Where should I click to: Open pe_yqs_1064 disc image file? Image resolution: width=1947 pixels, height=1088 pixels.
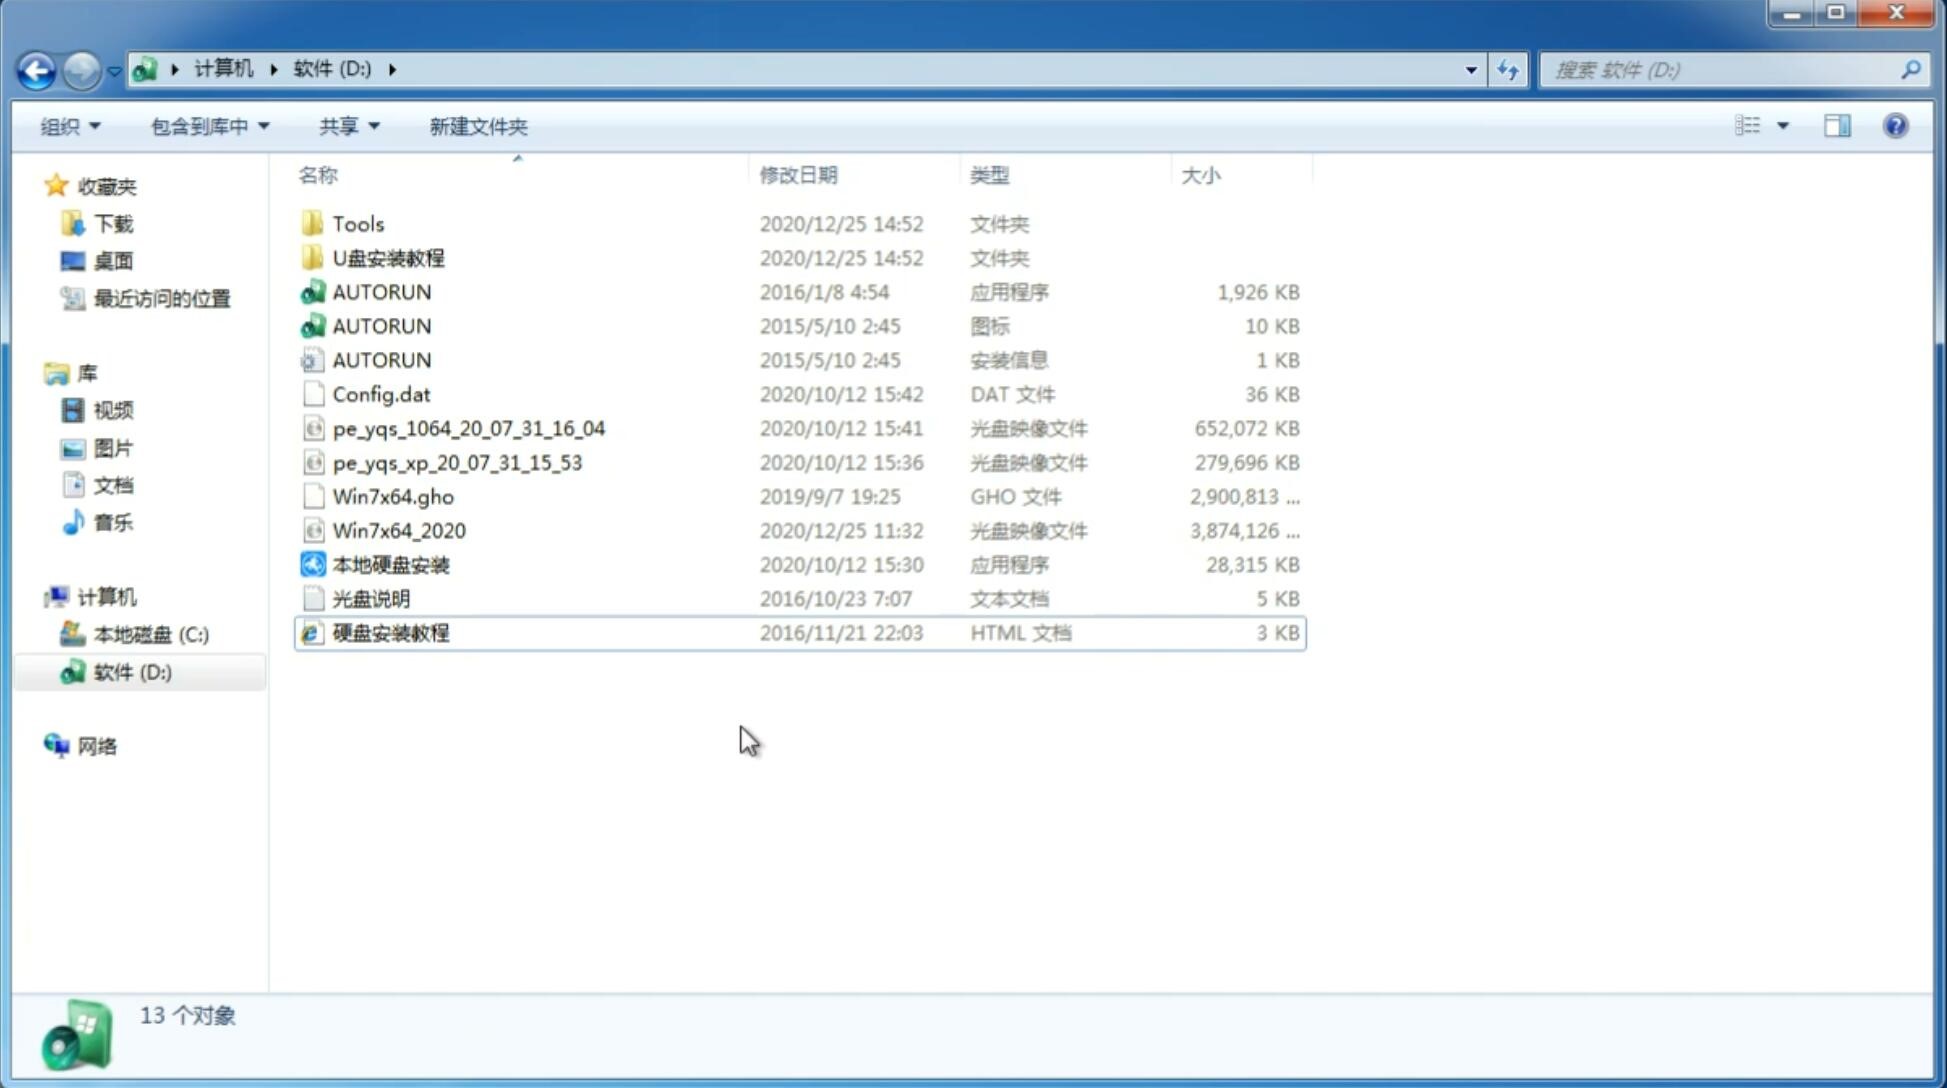[469, 428]
